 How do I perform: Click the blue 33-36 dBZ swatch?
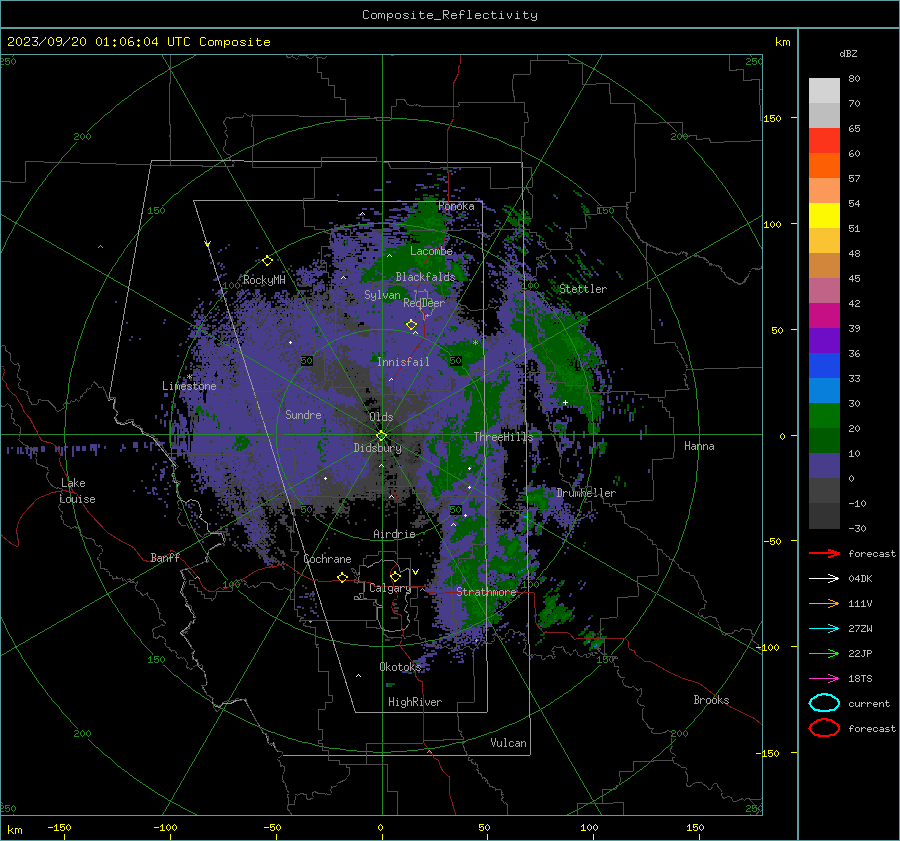click(824, 366)
